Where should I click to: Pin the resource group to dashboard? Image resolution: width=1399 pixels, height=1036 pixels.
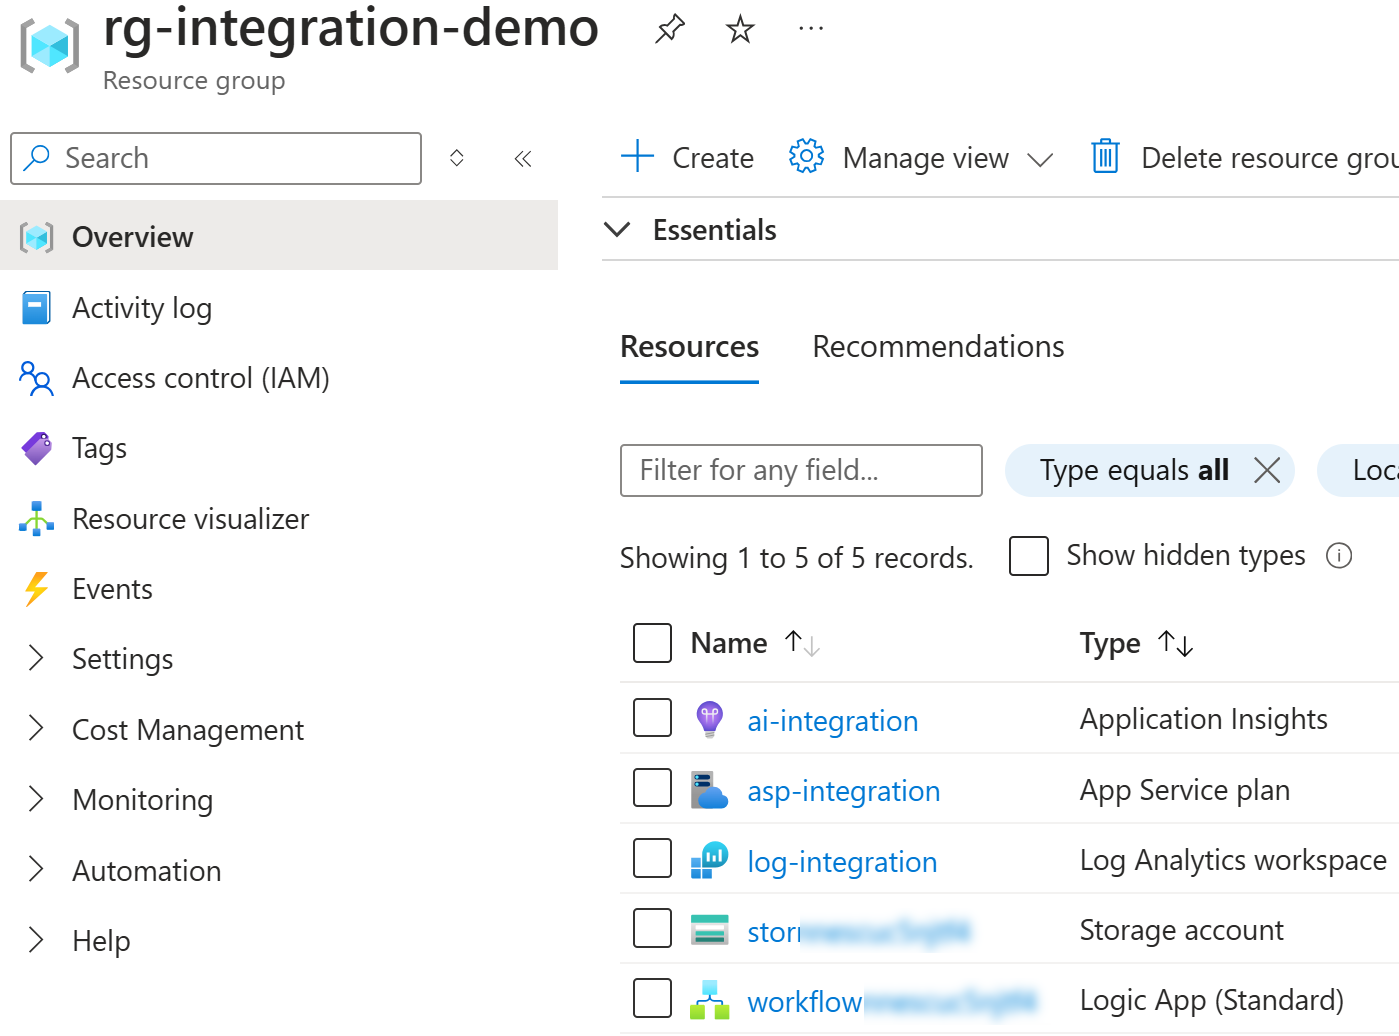pyautogui.click(x=669, y=29)
